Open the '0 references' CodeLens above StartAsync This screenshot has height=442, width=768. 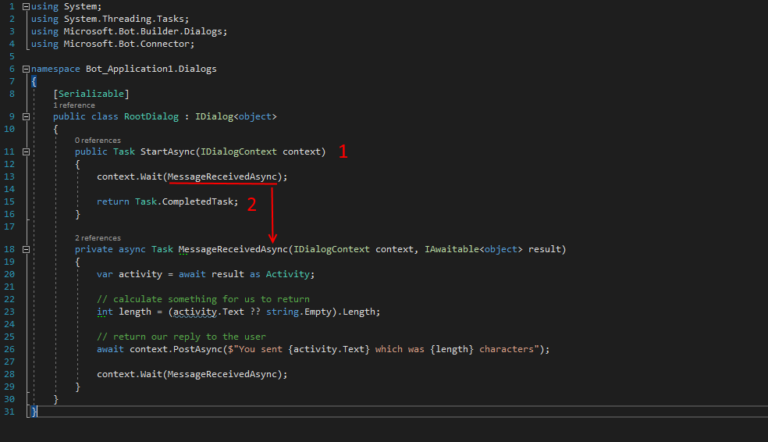coord(97,140)
